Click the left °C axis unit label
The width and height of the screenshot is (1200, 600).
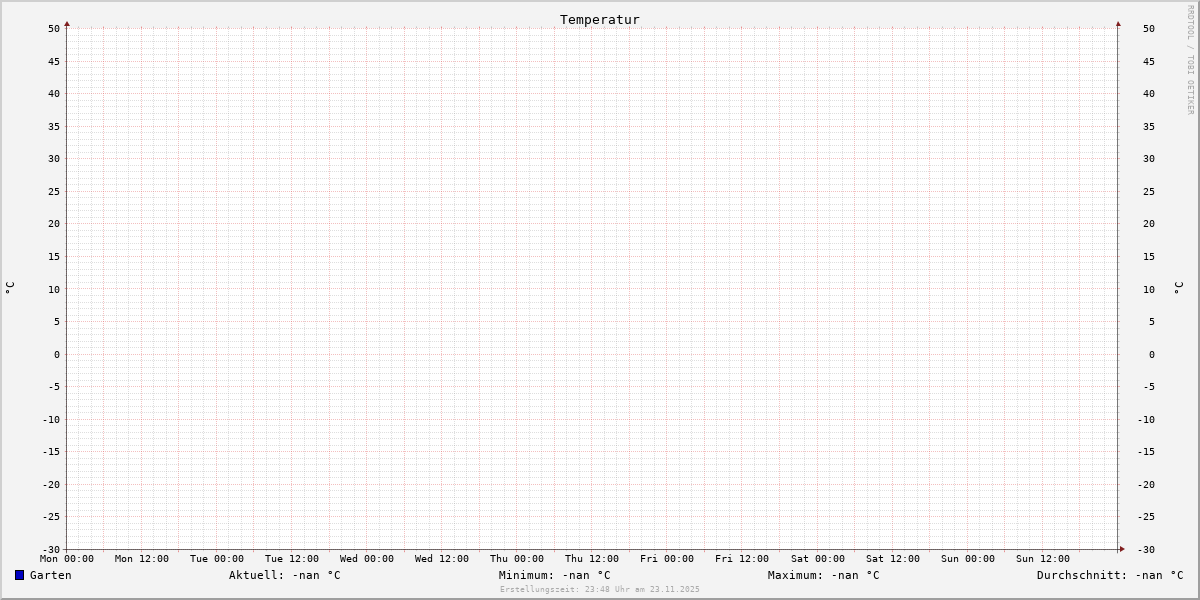(11, 288)
